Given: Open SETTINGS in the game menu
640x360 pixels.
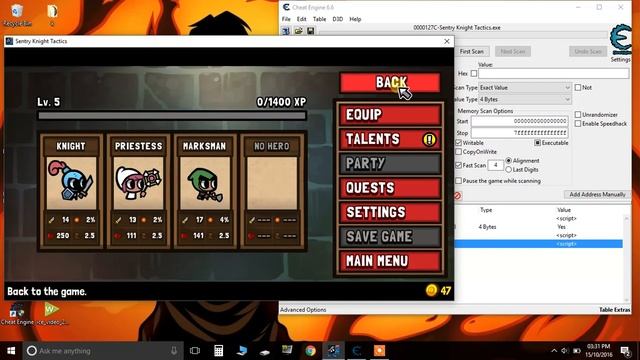Looking at the screenshot, I should coord(390,212).
